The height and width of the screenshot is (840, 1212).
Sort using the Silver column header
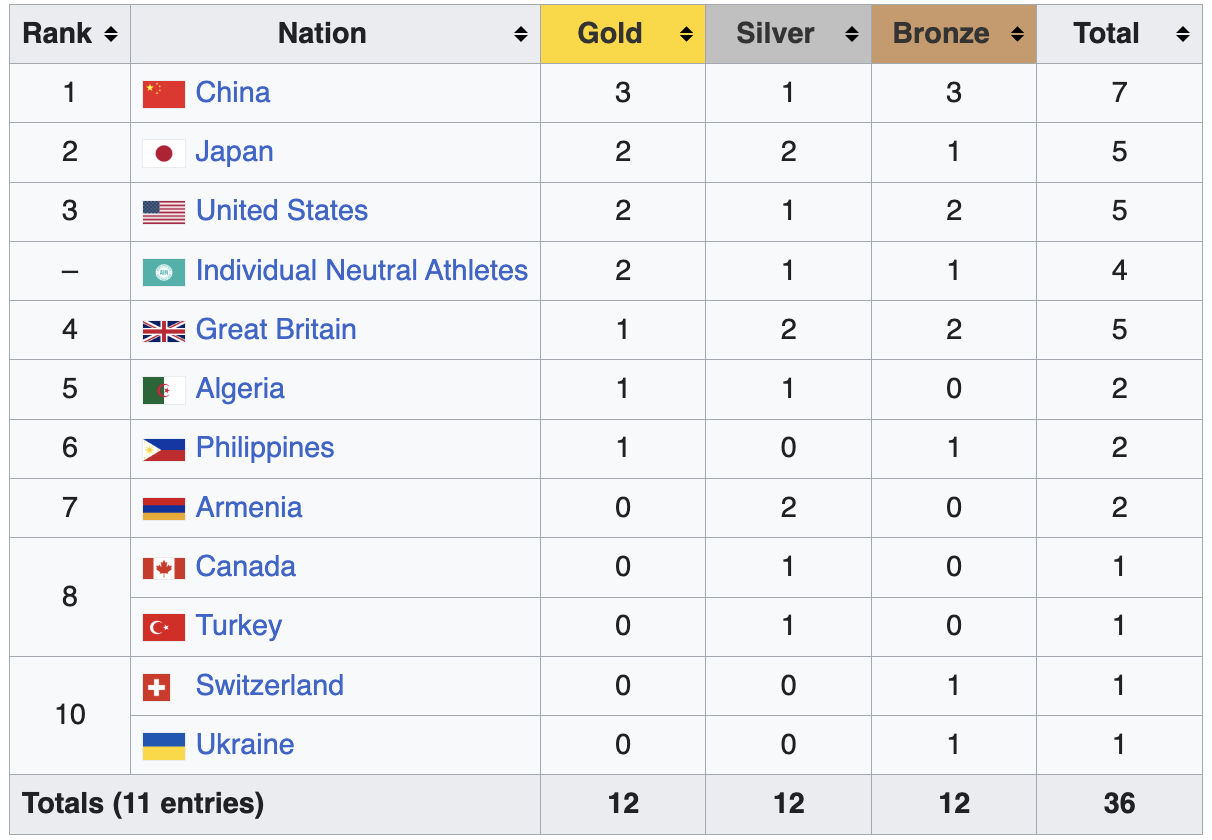pos(775,34)
